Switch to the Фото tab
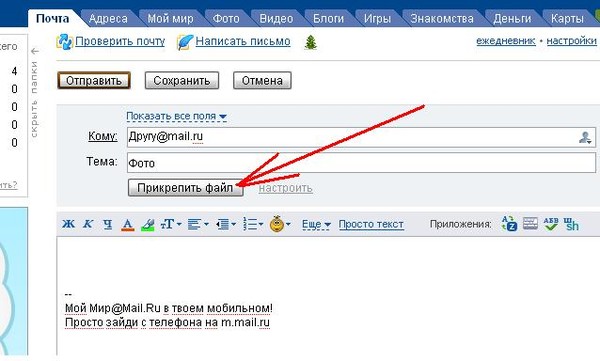 [226, 18]
